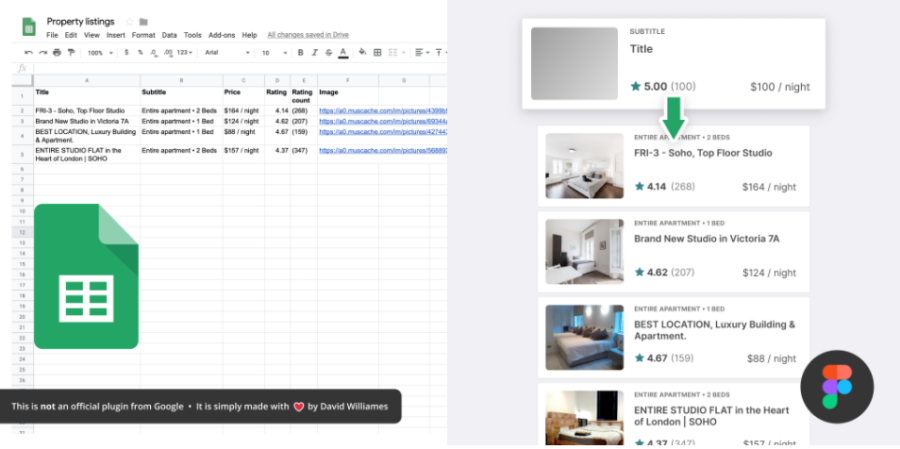Open the Arial font dropdown
Screen dimensions: 900x449
tap(227, 52)
